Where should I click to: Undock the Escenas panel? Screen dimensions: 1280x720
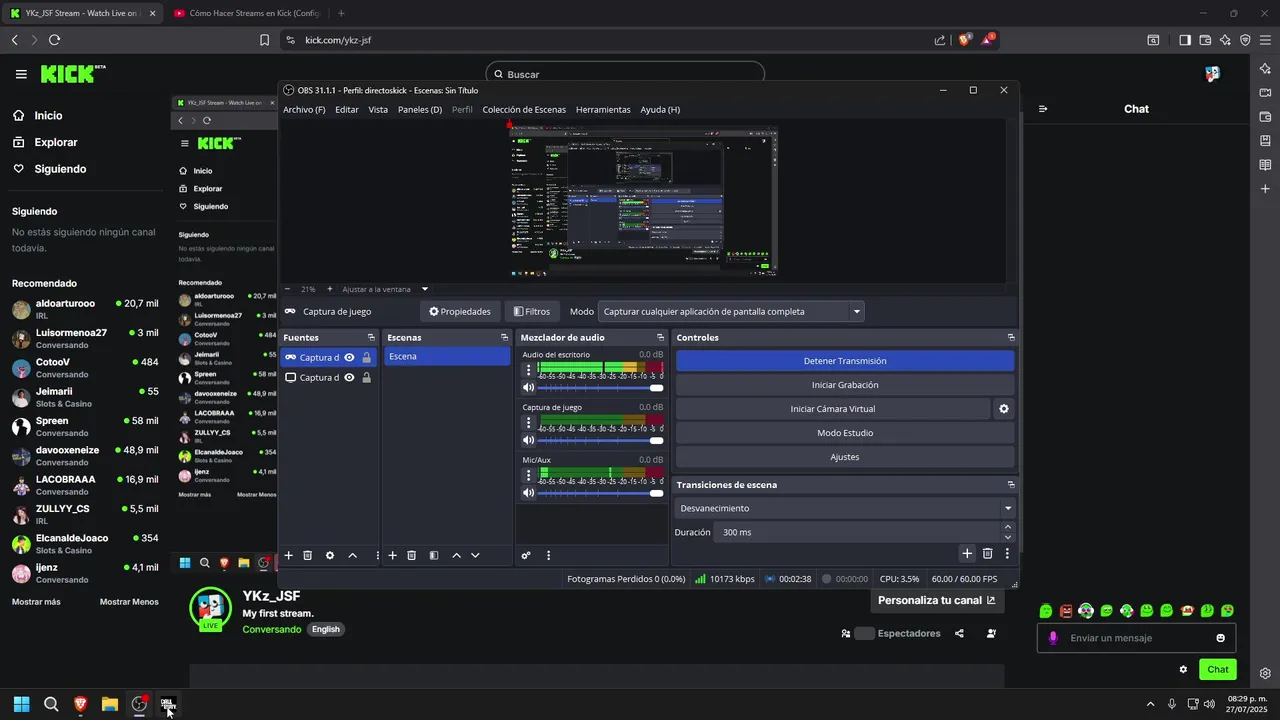tap(504, 338)
